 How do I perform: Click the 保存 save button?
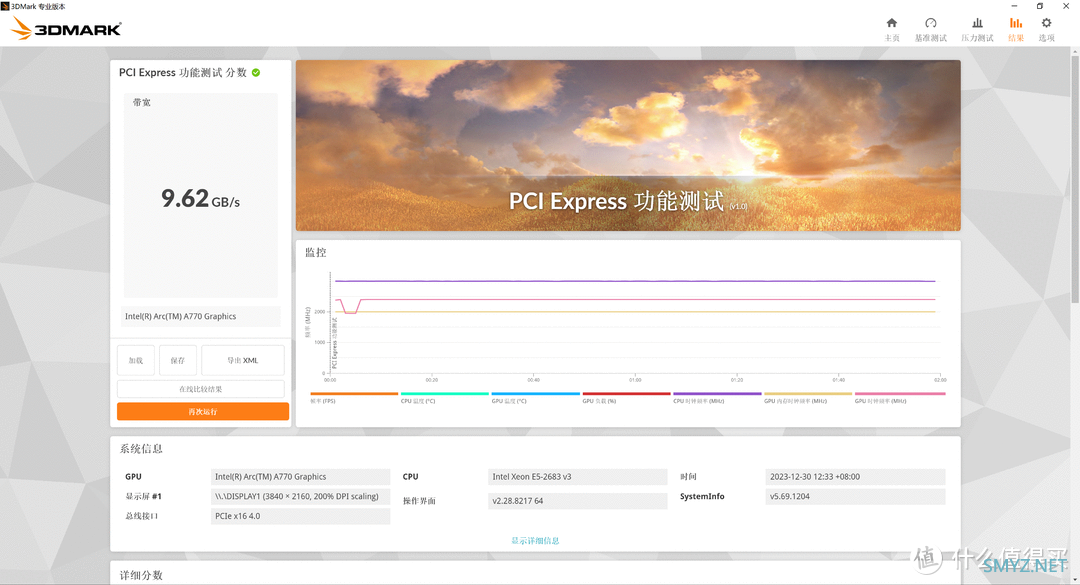click(x=178, y=360)
